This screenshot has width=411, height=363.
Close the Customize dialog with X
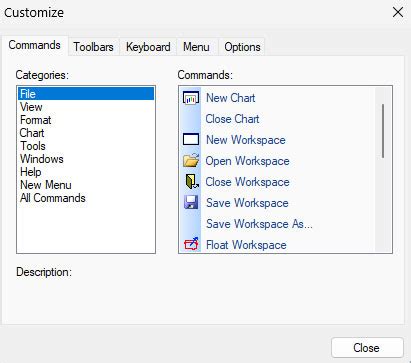point(398,13)
